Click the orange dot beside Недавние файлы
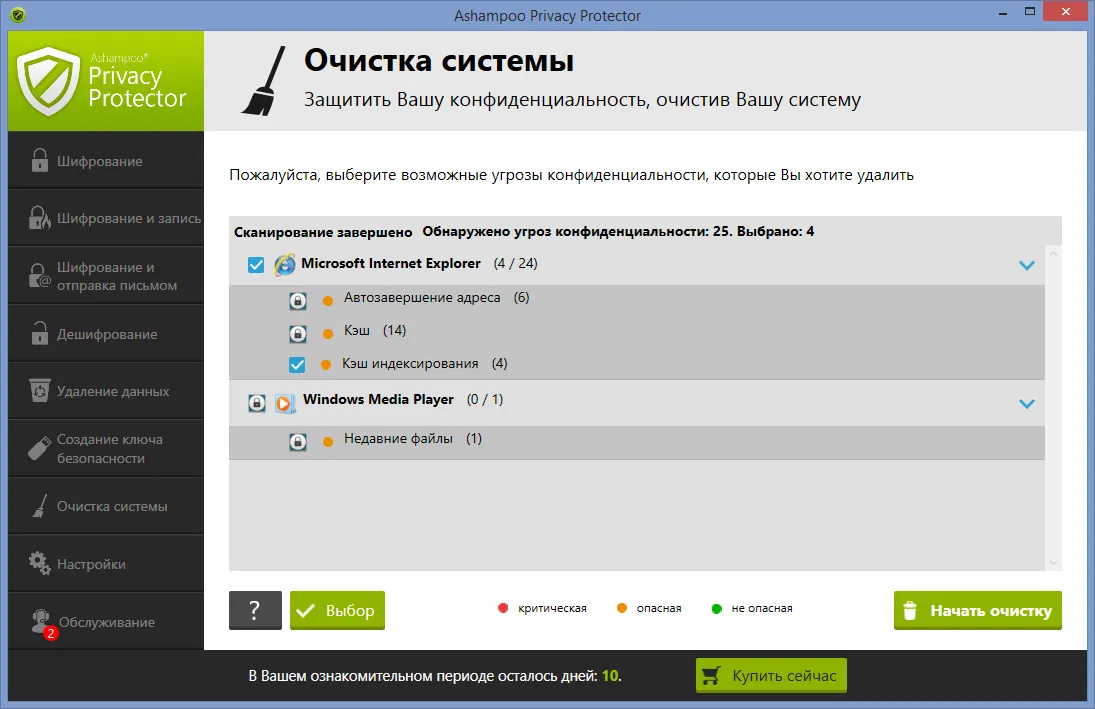1095x709 pixels. click(328, 441)
